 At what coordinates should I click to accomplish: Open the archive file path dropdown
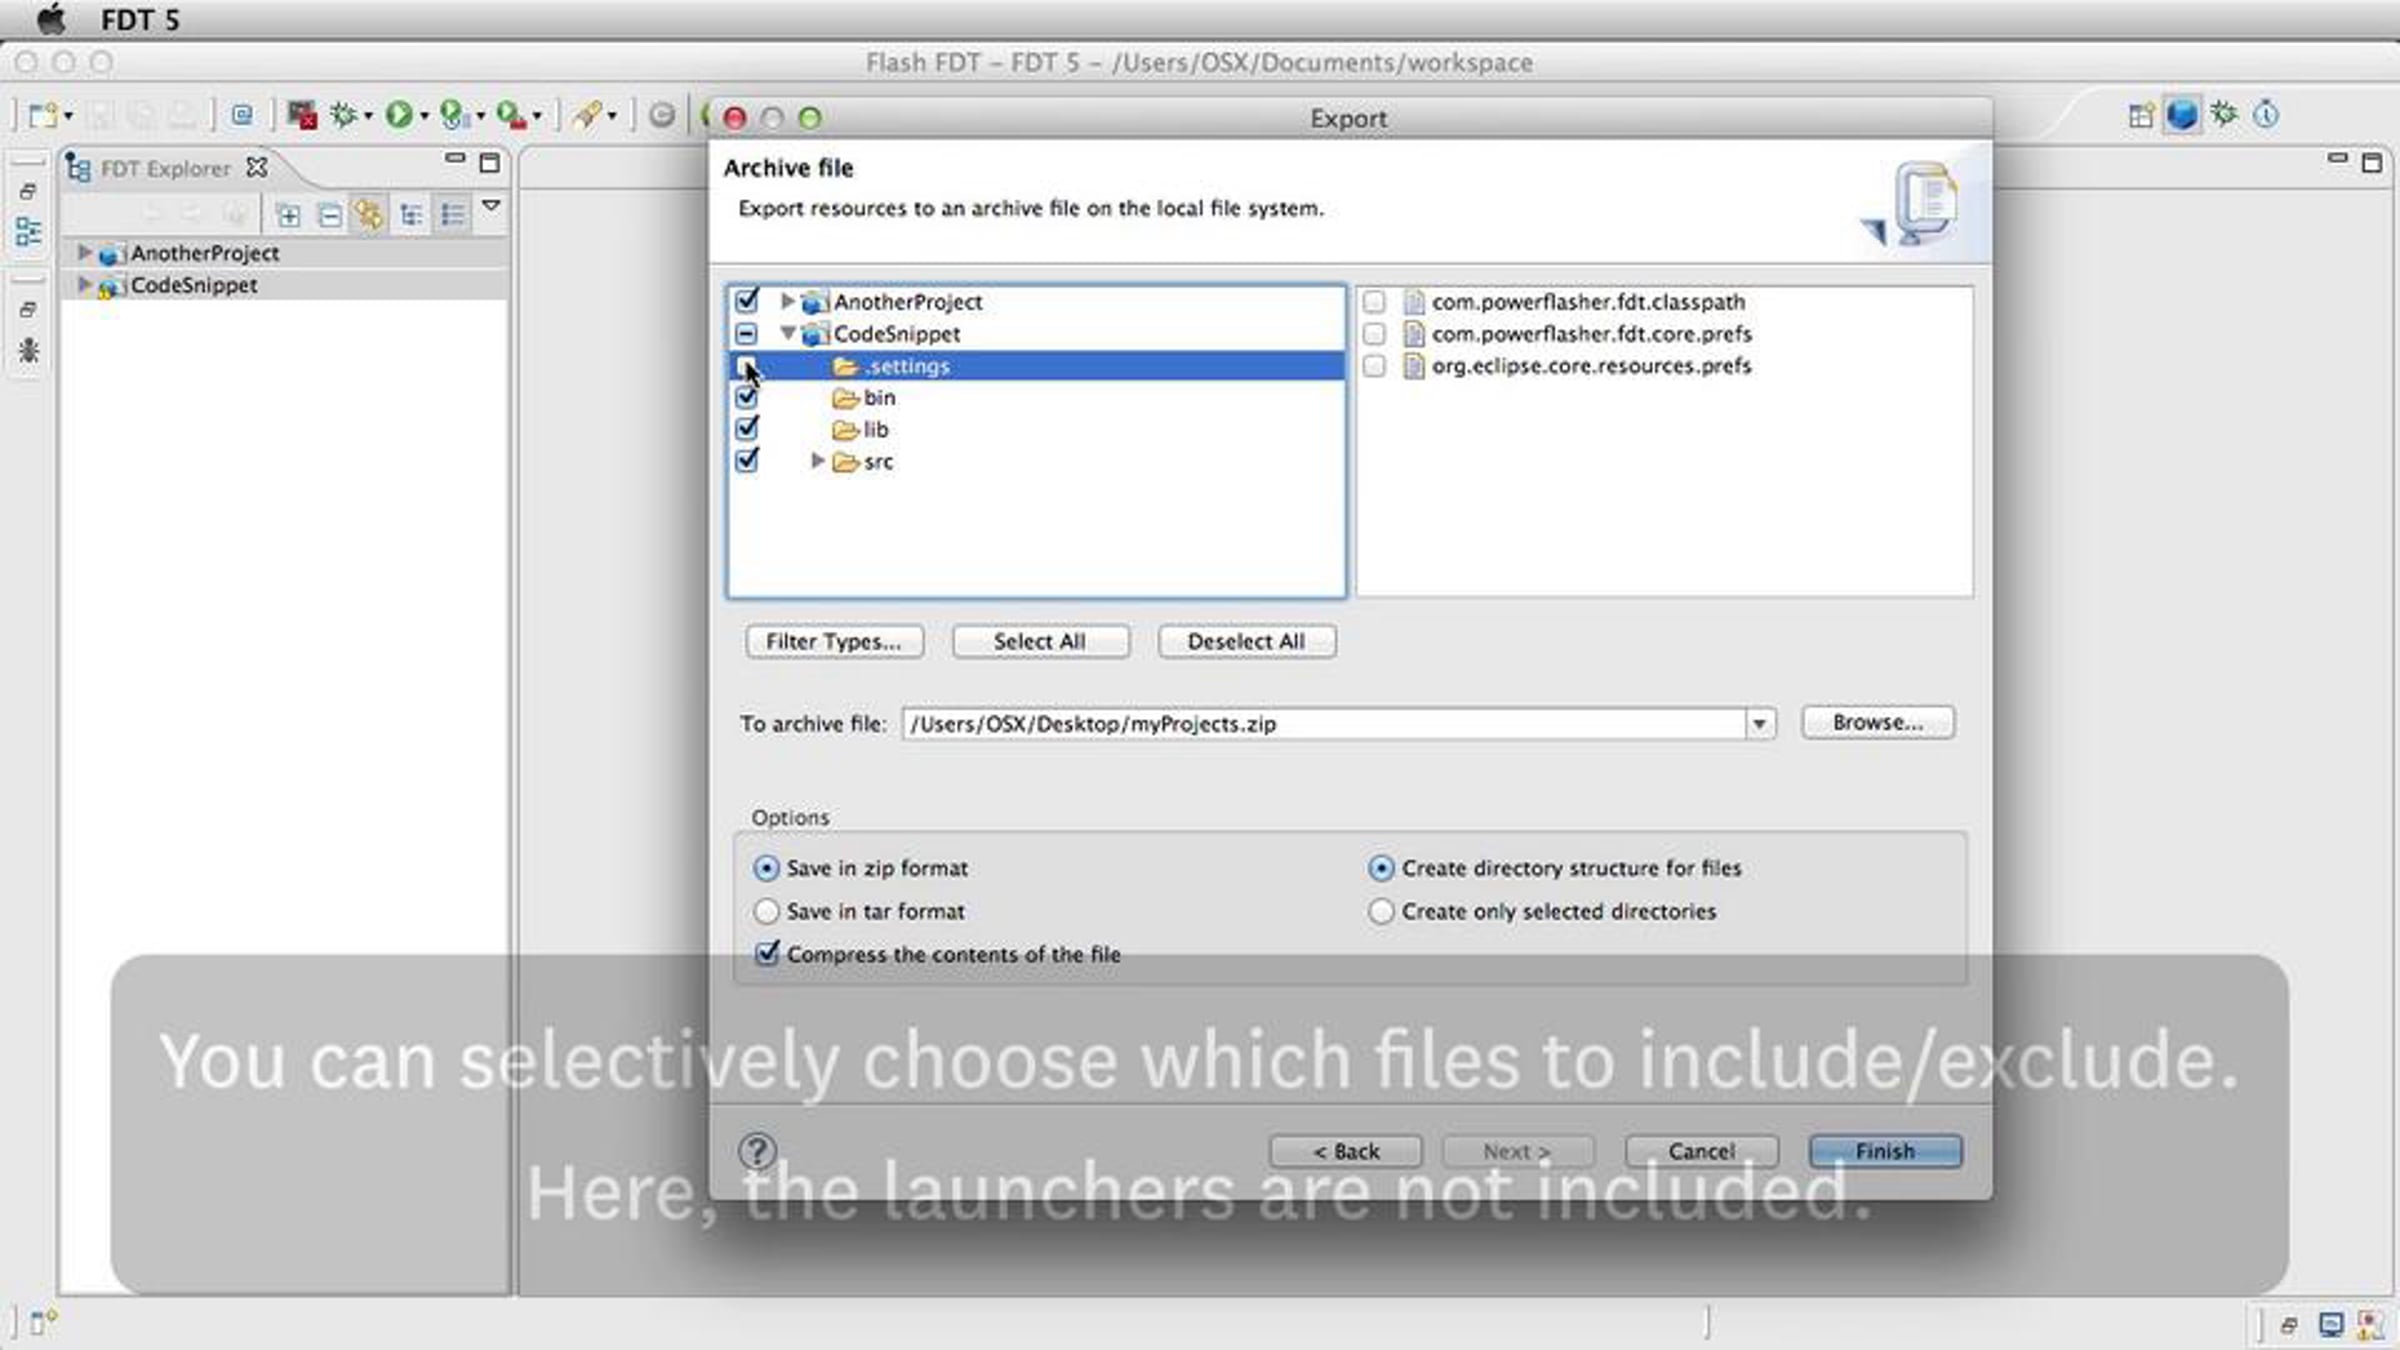pyautogui.click(x=1759, y=723)
